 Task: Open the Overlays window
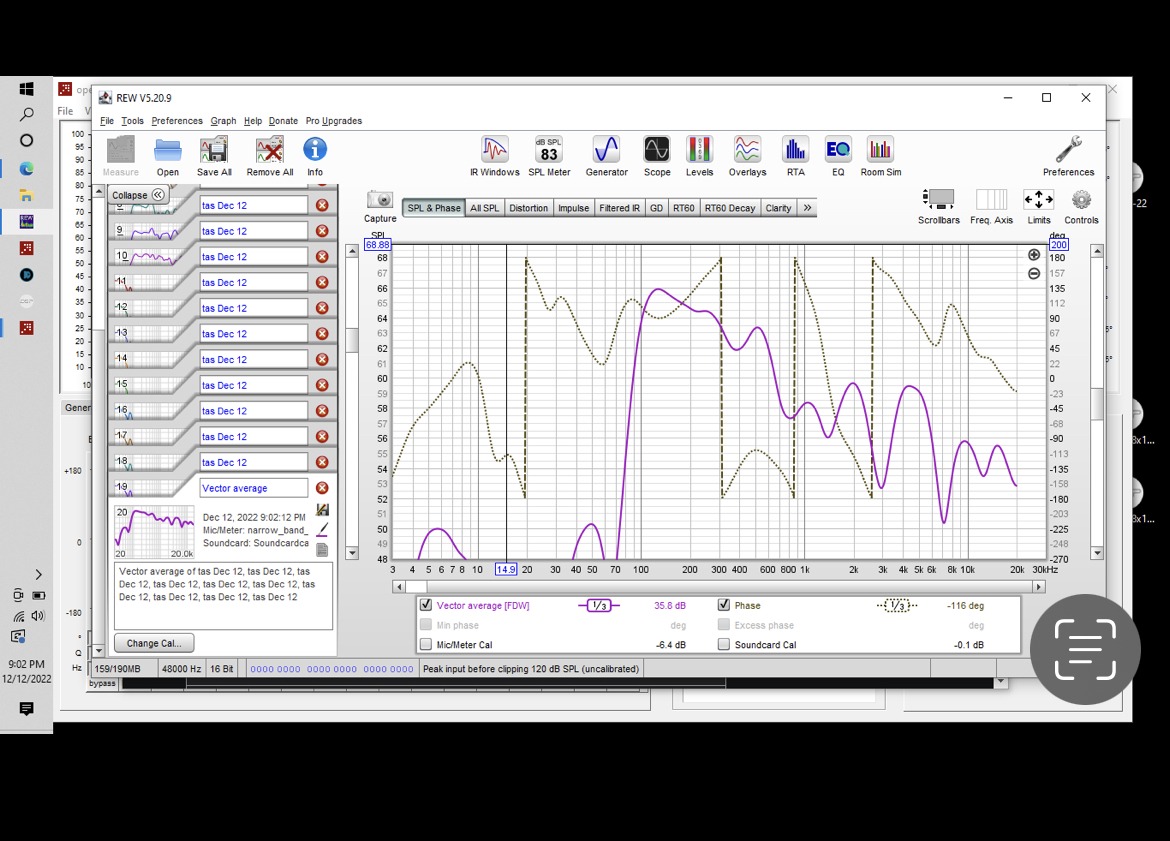pos(747,156)
